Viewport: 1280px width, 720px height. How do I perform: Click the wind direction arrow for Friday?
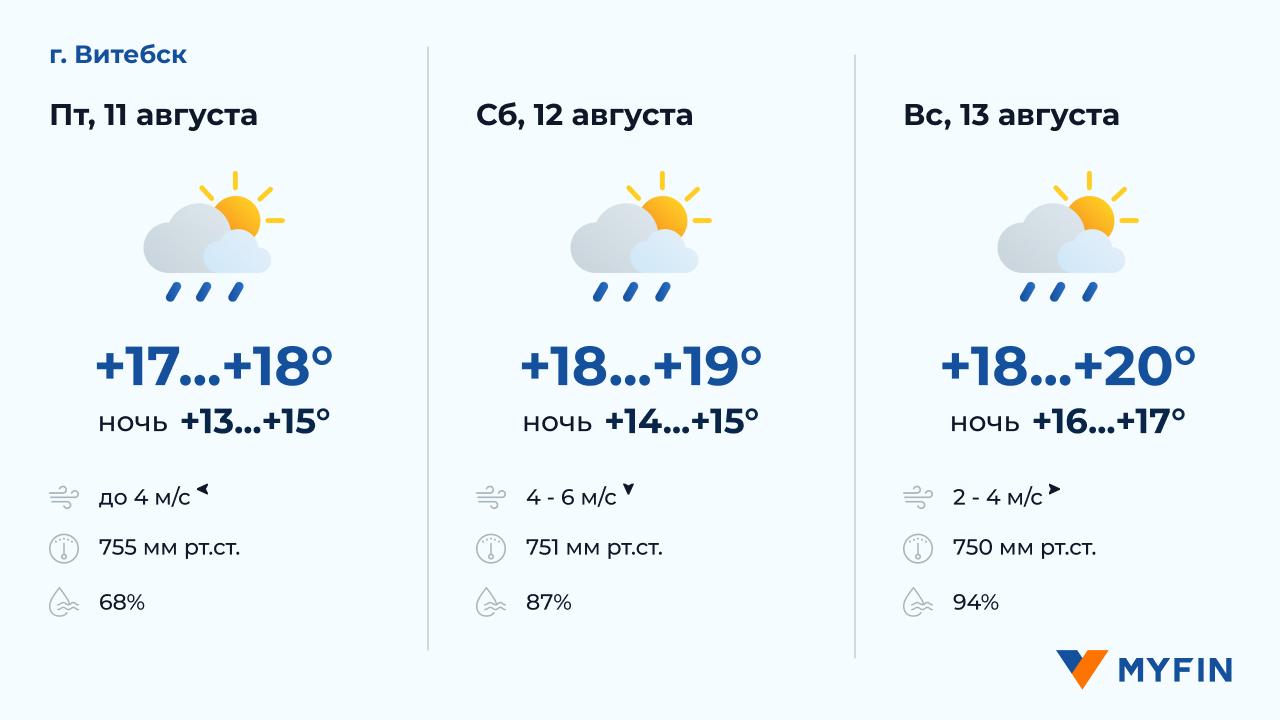(x=202, y=489)
